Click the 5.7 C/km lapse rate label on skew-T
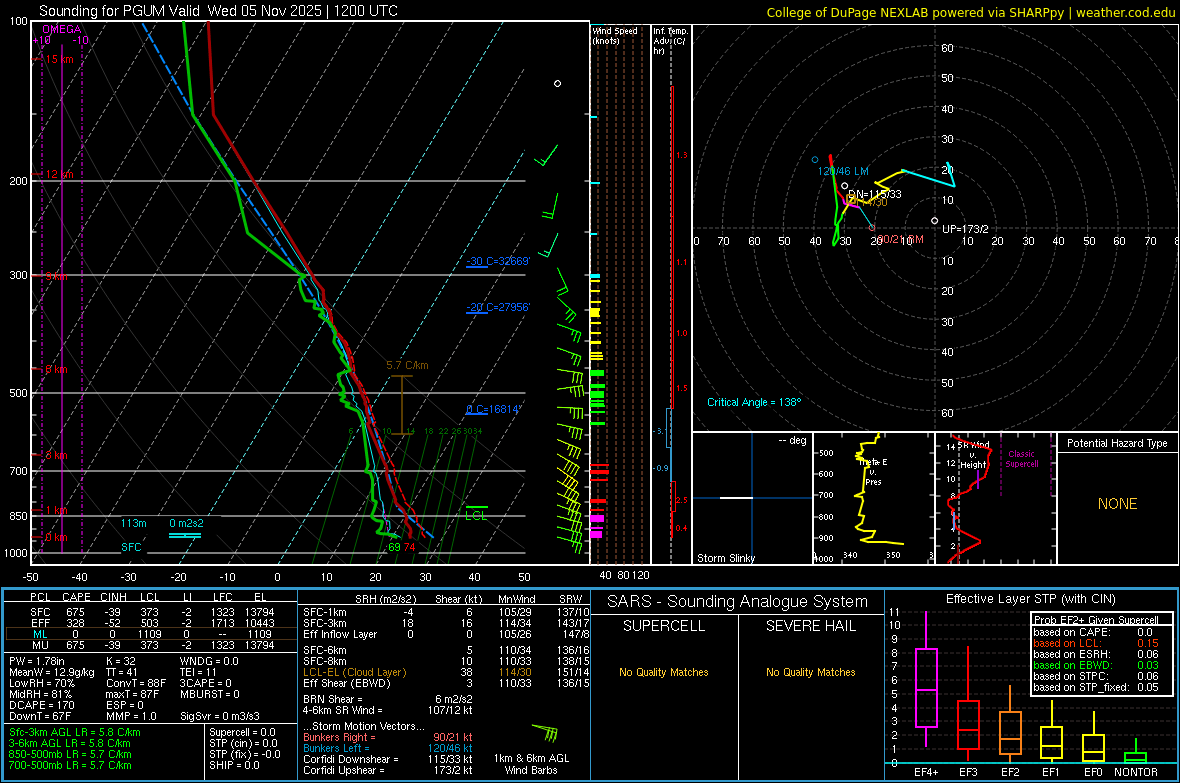 click(407, 365)
